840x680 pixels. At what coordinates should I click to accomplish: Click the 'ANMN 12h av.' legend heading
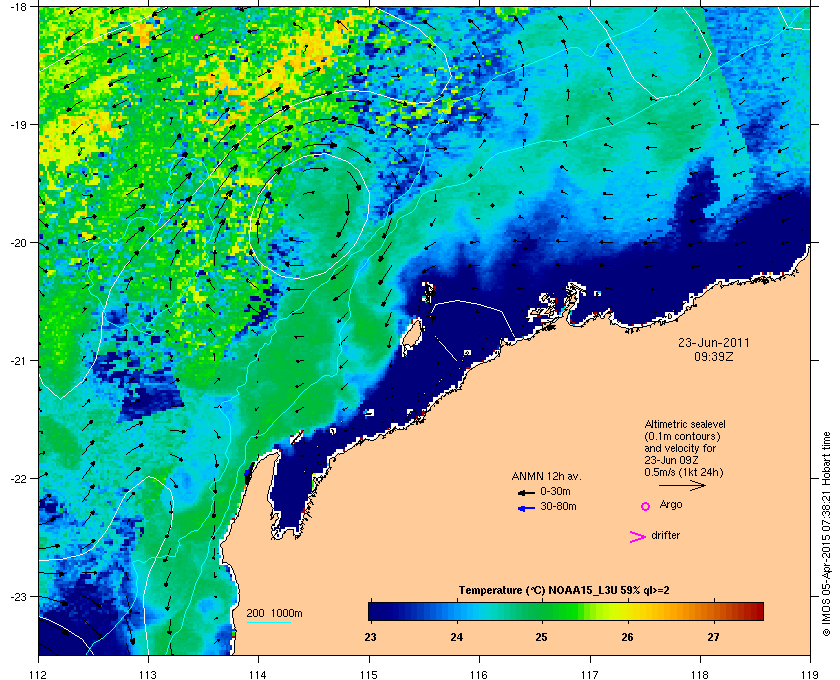tap(546, 476)
